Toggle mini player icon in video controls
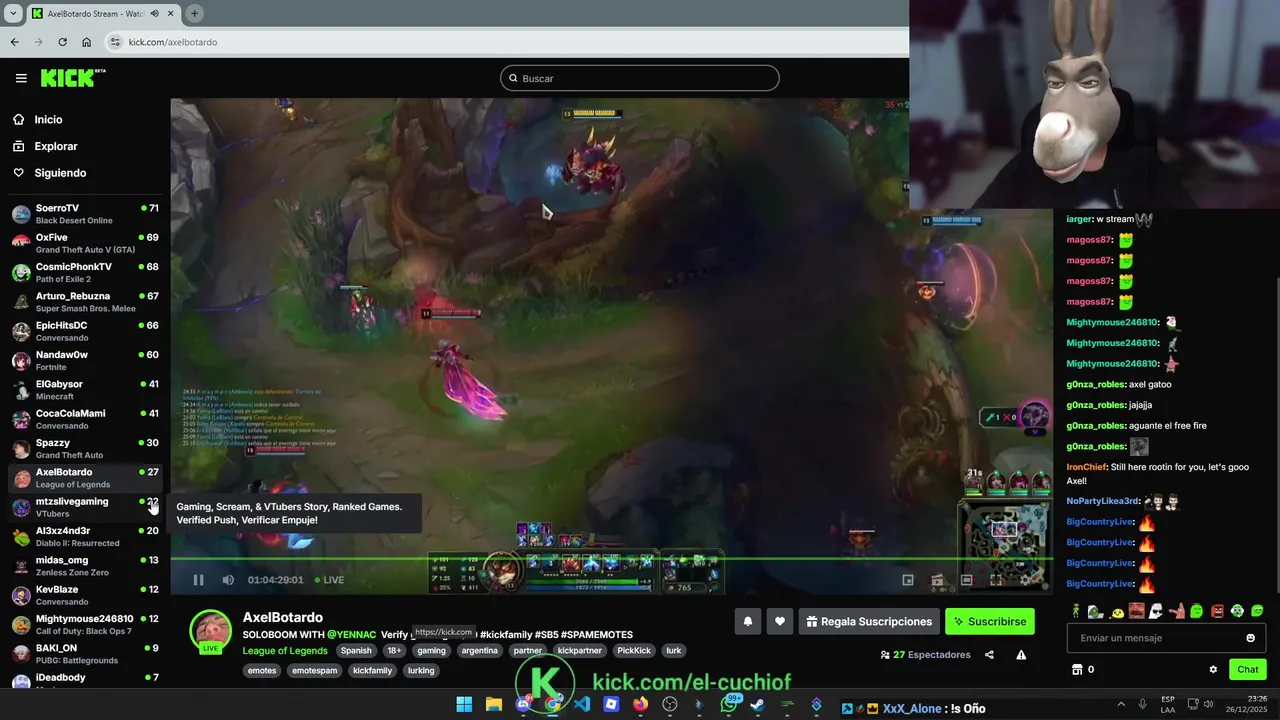1280x720 pixels. coord(908,580)
